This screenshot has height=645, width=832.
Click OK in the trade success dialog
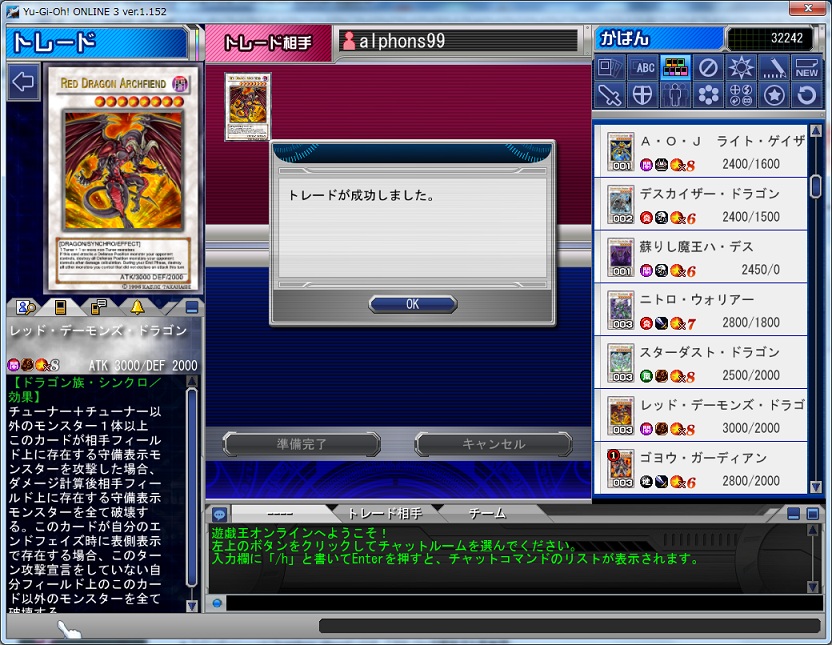click(413, 304)
